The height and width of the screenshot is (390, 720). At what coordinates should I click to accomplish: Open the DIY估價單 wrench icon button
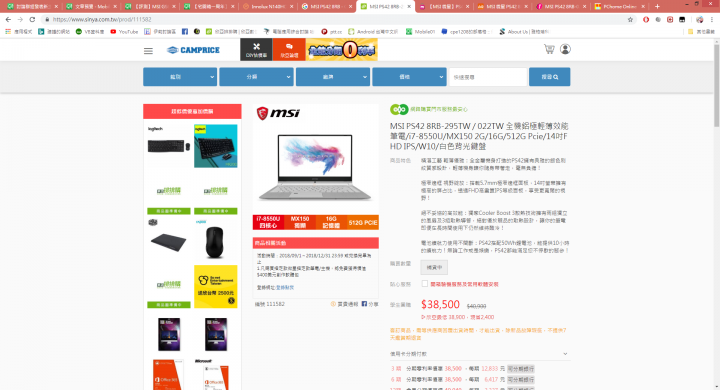[x=256, y=50]
